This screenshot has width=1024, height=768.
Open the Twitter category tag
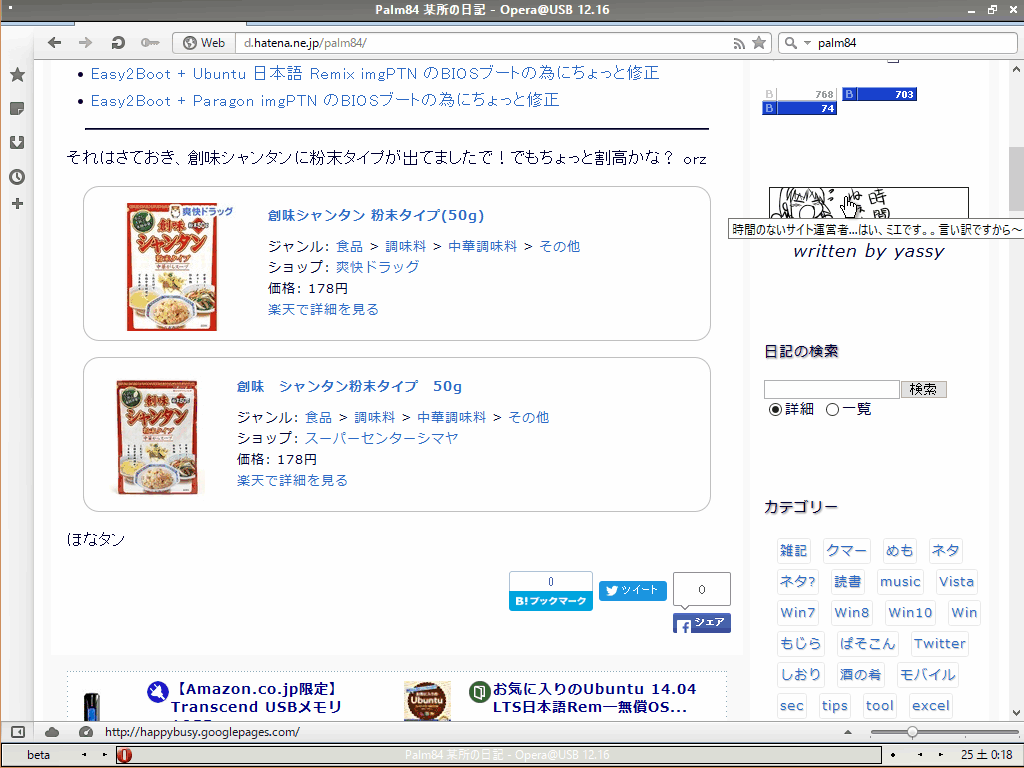click(939, 643)
